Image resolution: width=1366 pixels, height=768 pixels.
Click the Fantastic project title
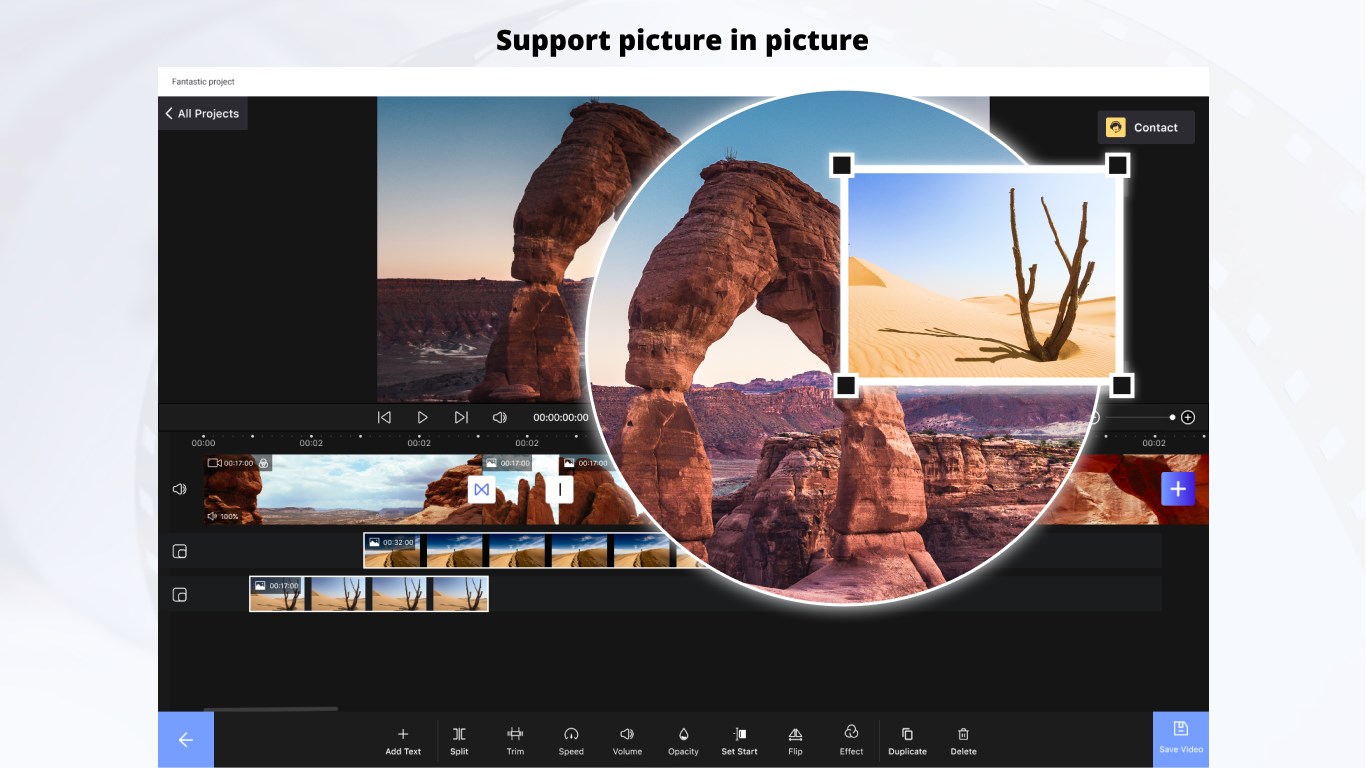pos(204,81)
